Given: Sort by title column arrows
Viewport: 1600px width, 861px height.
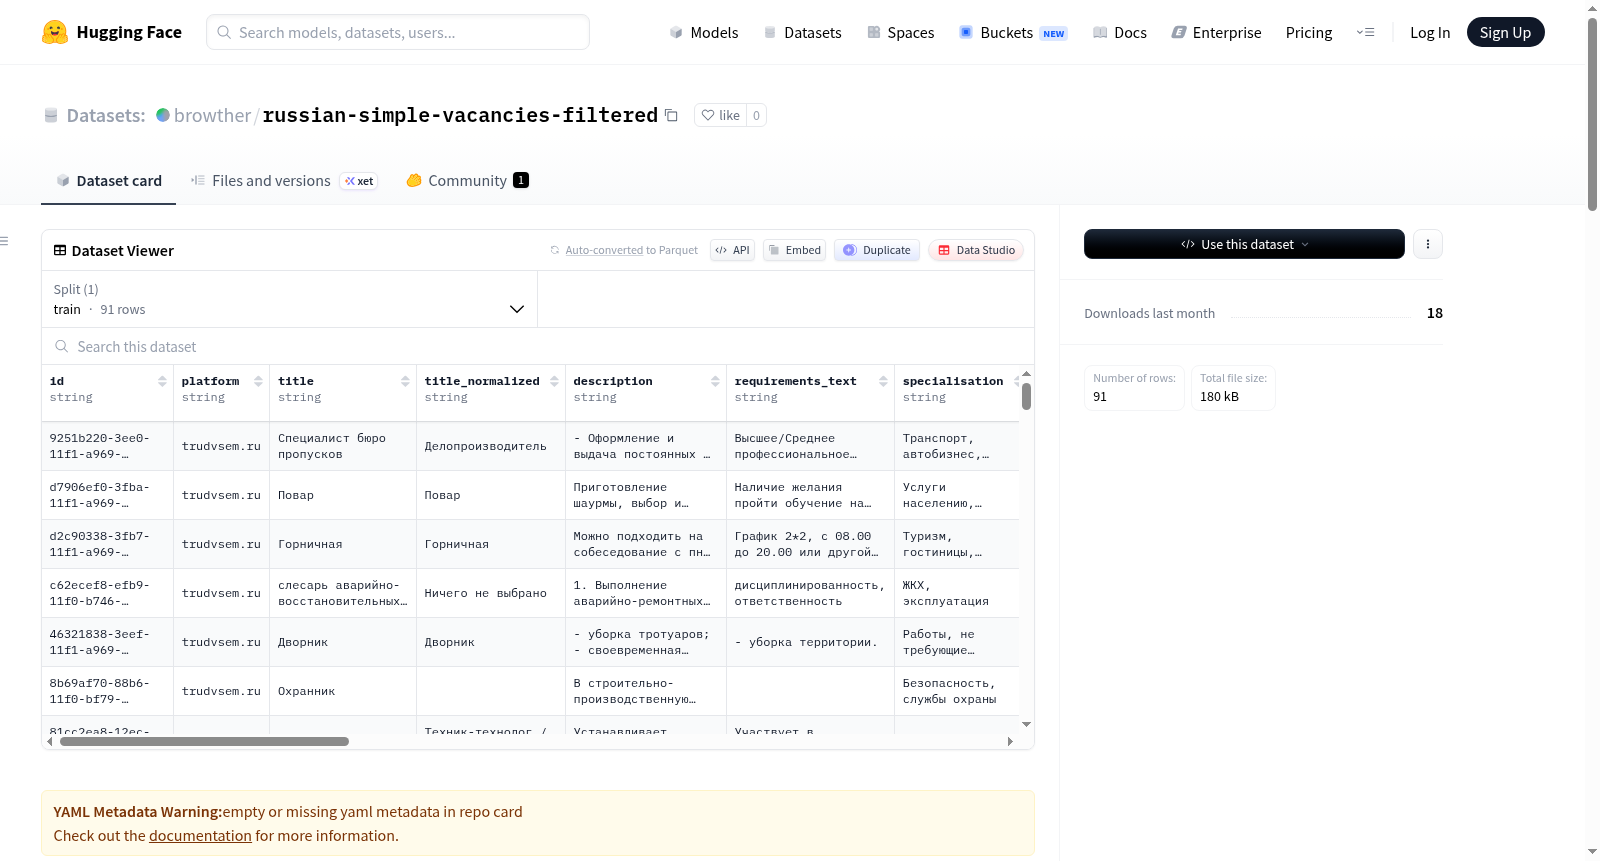Looking at the screenshot, I should coord(405,381).
